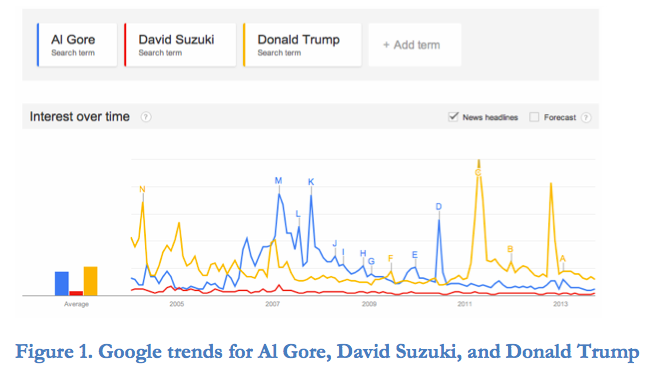649x369 pixels.
Task: Click headline marker D on the chart
Action: (439, 206)
